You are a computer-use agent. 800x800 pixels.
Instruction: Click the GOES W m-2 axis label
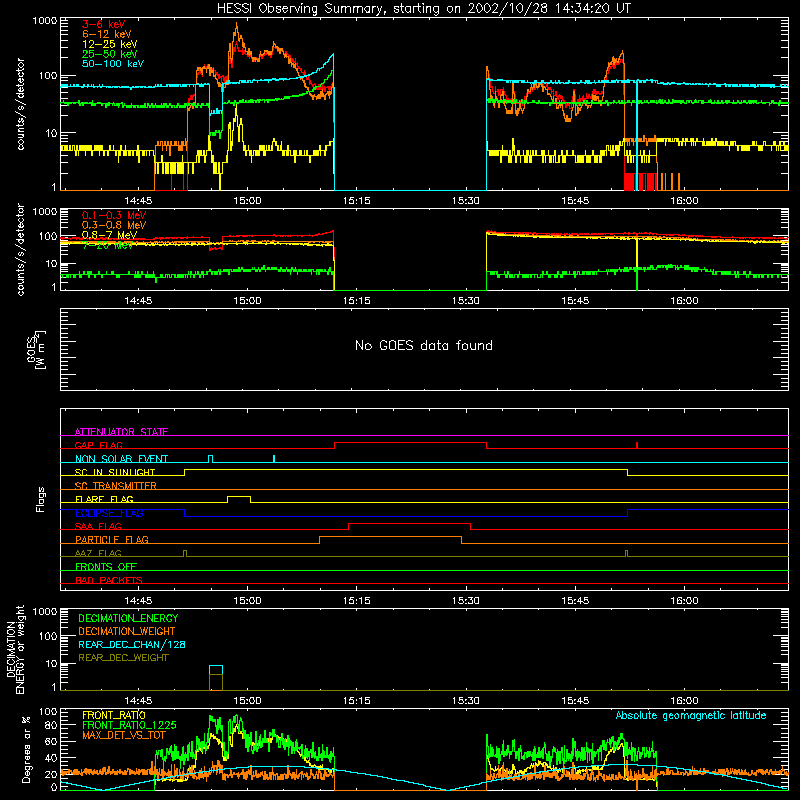tap(36, 349)
